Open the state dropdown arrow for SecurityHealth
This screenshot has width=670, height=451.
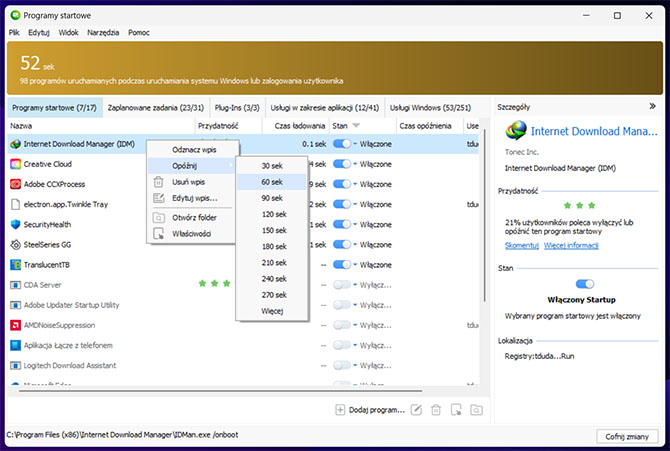355,224
